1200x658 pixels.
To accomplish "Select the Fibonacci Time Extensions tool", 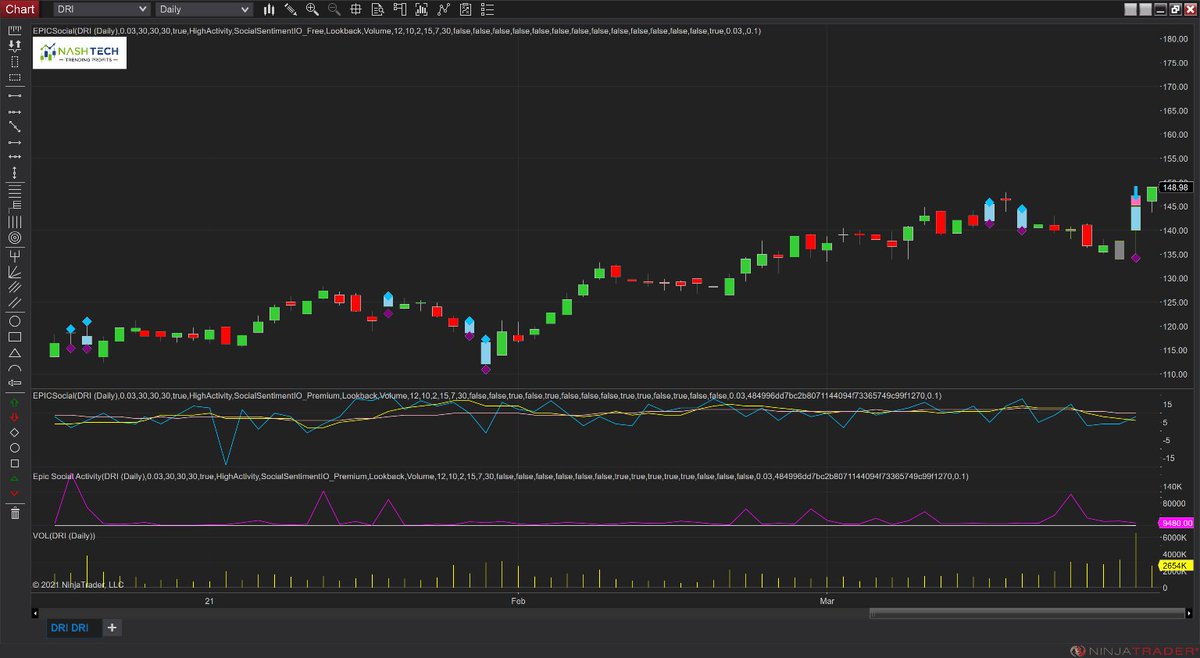I will coord(15,222).
